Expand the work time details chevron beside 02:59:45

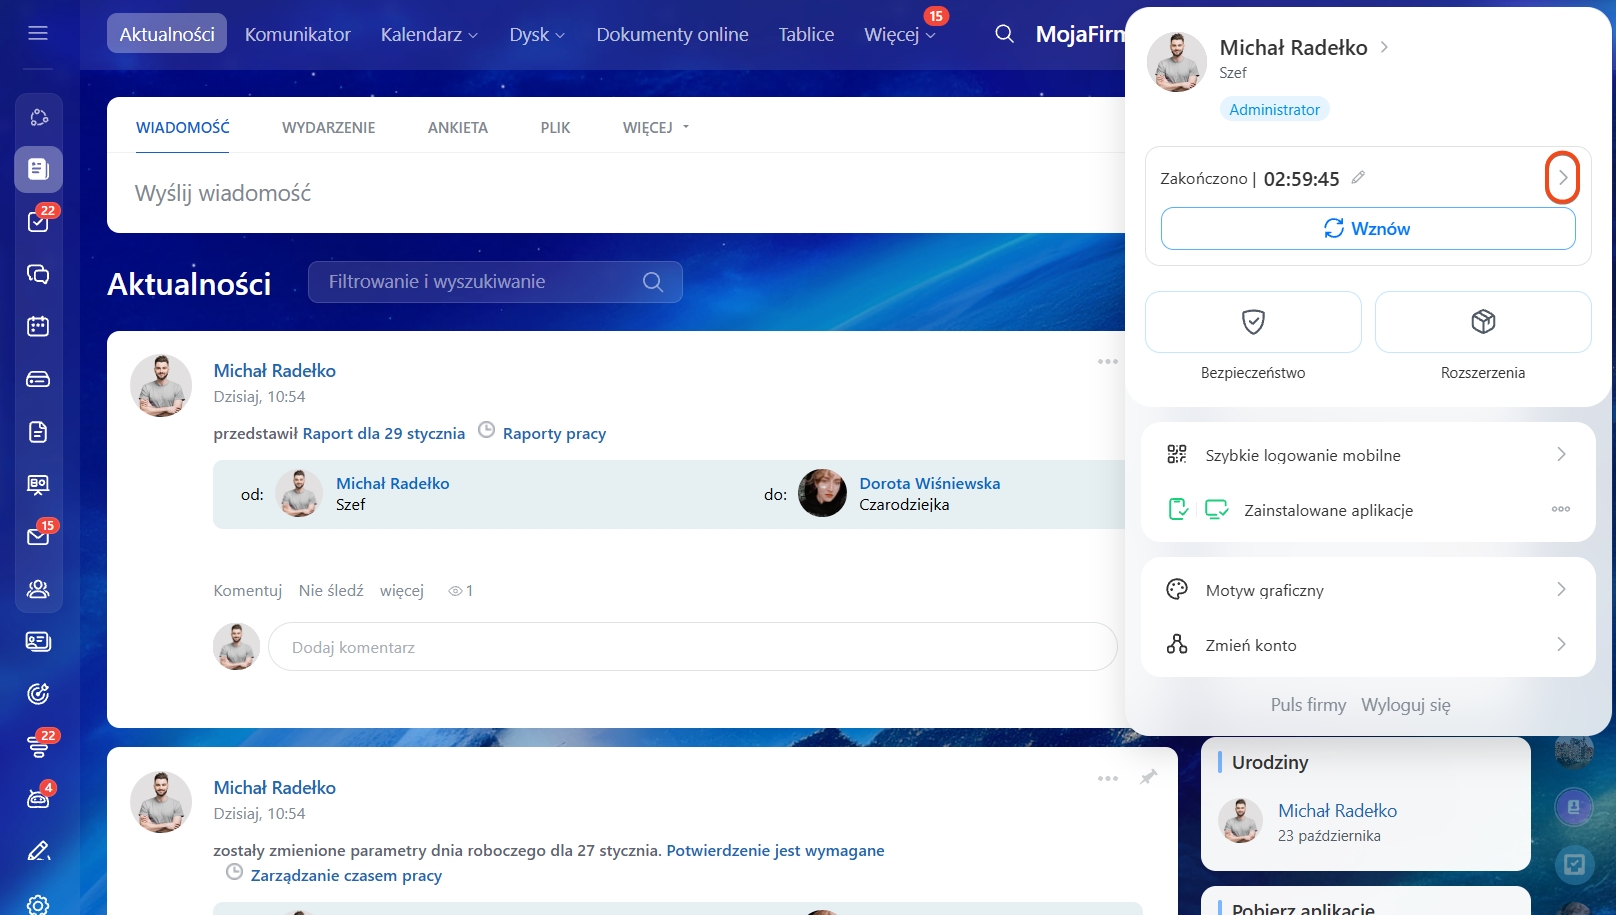click(x=1562, y=178)
